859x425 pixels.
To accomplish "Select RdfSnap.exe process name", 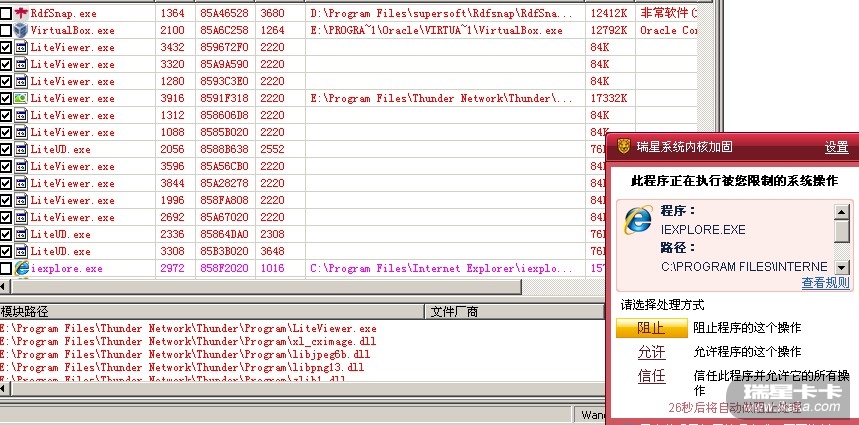I will pyautogui.click(x=66, y=13).
